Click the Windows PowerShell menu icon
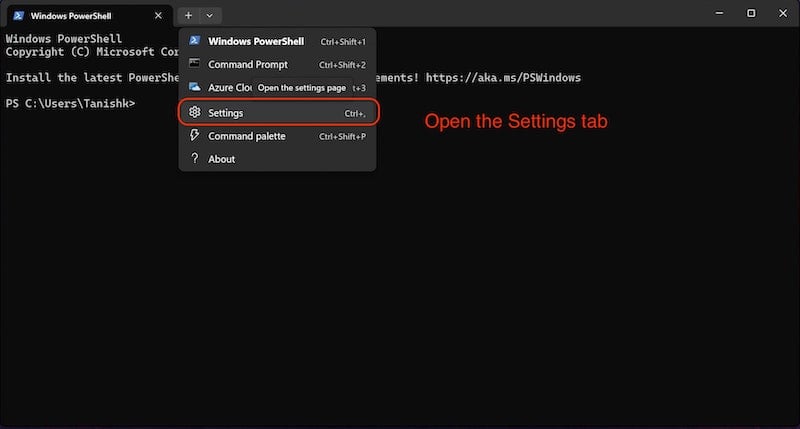This screenshot has width=800, height=429. [194, 40]
